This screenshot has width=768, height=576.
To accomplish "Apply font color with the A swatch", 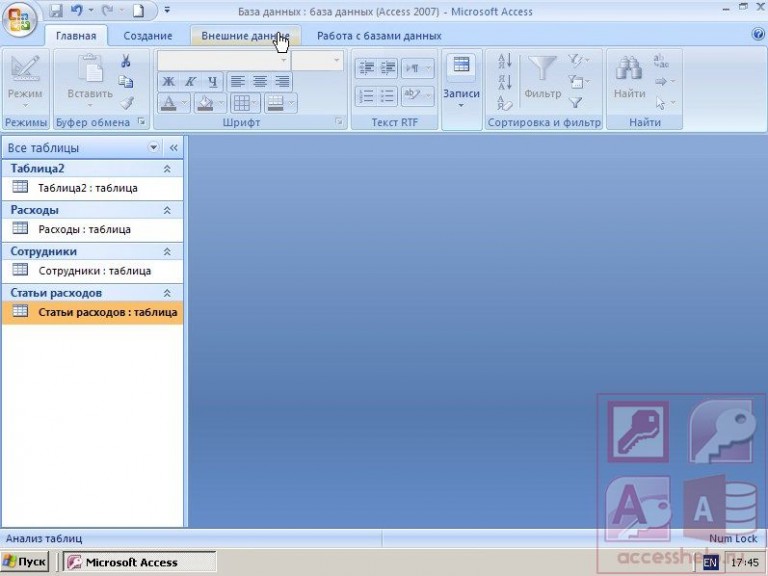I will (x=169, y=103).
